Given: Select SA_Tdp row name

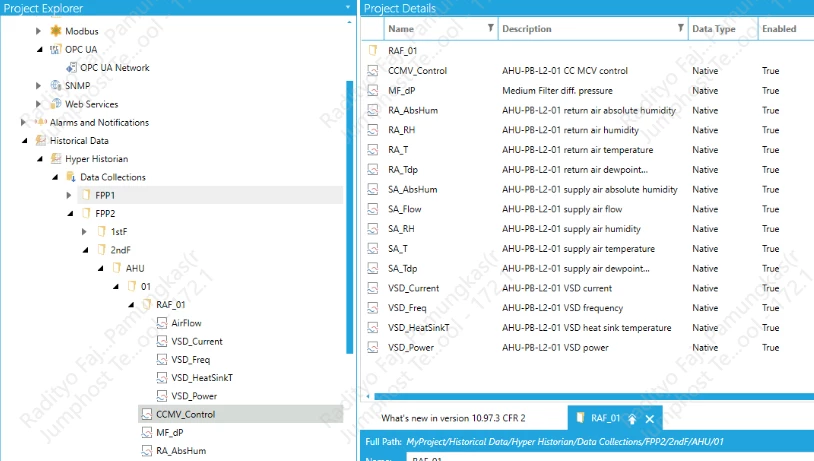Looking at the screenshot, I should coord(402,268).
